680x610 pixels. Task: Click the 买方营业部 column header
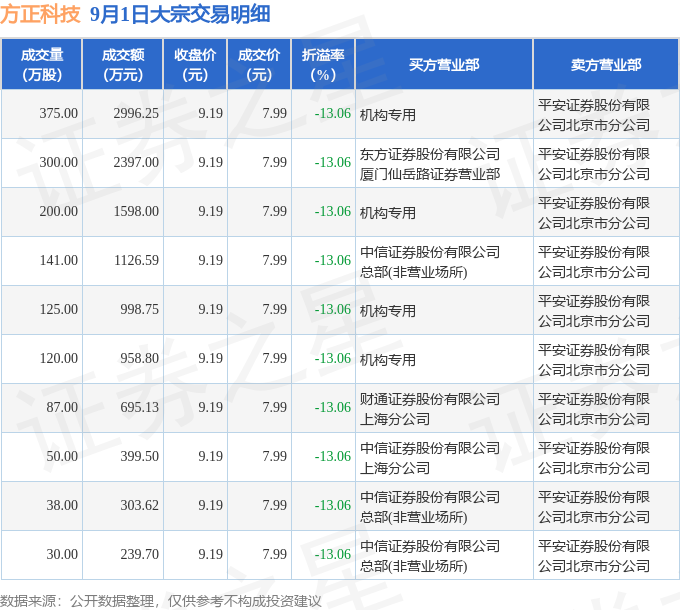click(x=444, y=65)
